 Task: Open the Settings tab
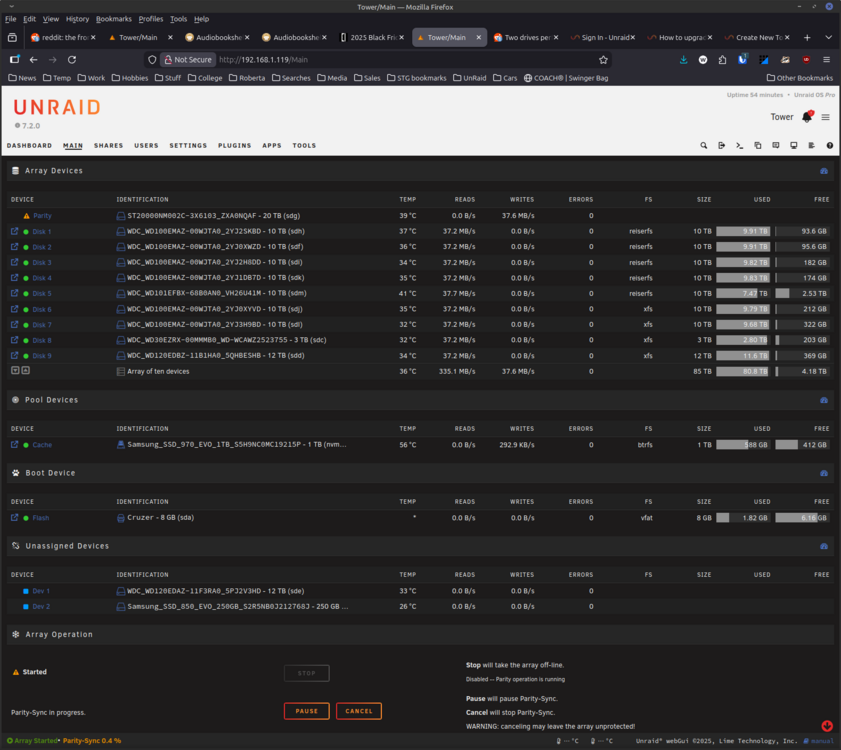pyautogui.click(x=188, y=145)
